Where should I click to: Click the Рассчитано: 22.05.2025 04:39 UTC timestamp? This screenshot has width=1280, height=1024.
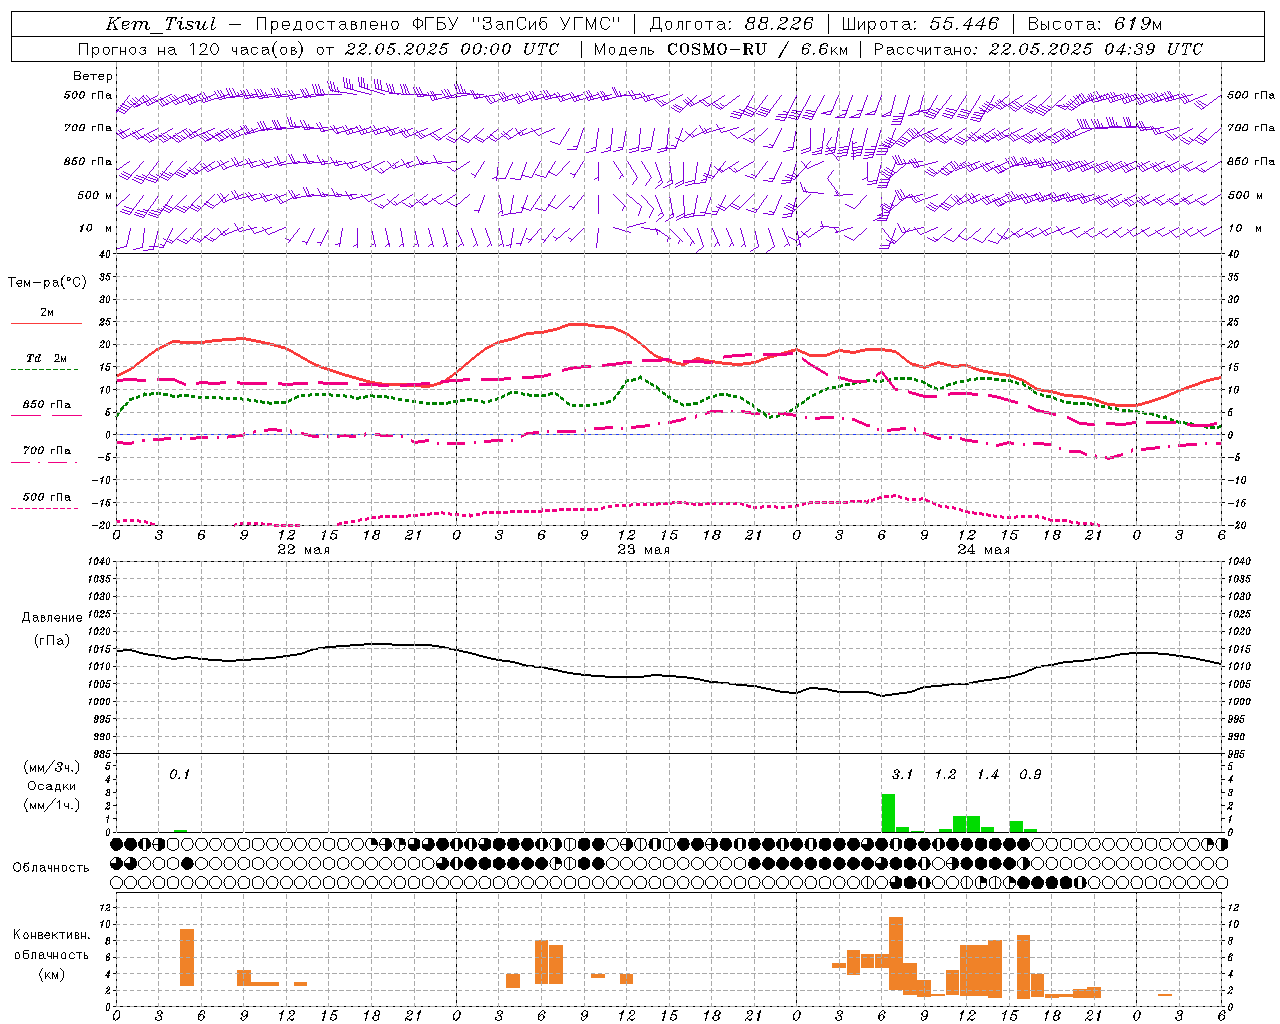coord(1038,49)
